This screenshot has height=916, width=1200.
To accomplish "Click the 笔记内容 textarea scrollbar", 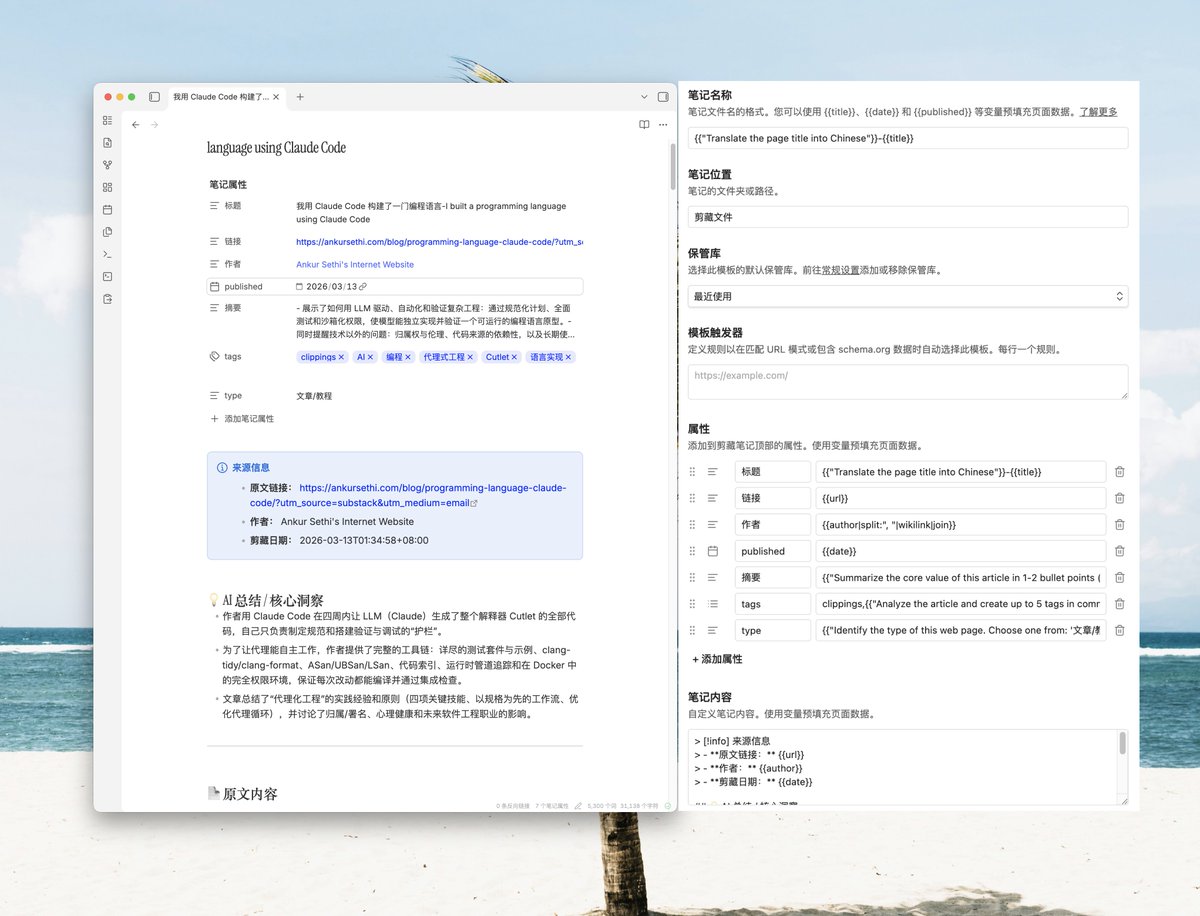I will tap(1122, 743).
